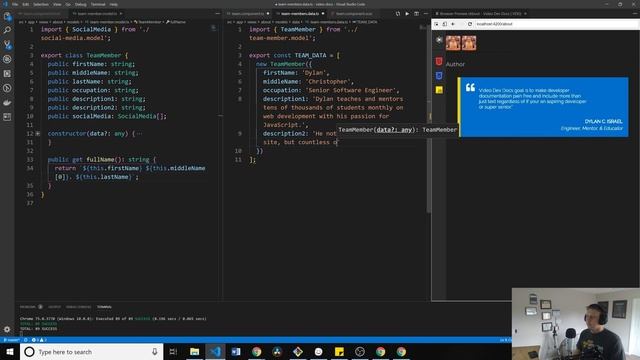Click the split editor icon in the toolbar
The height and width of the screenshot is (360, 640).
coord(416,13)
